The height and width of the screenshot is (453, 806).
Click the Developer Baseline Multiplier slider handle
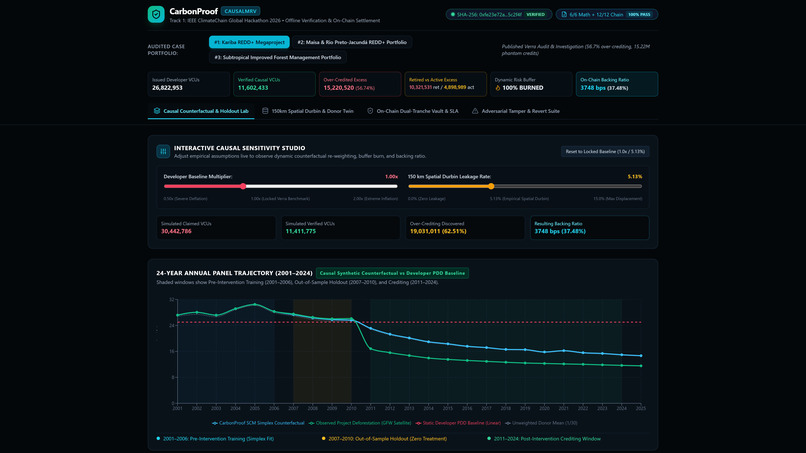click(243, 186)
